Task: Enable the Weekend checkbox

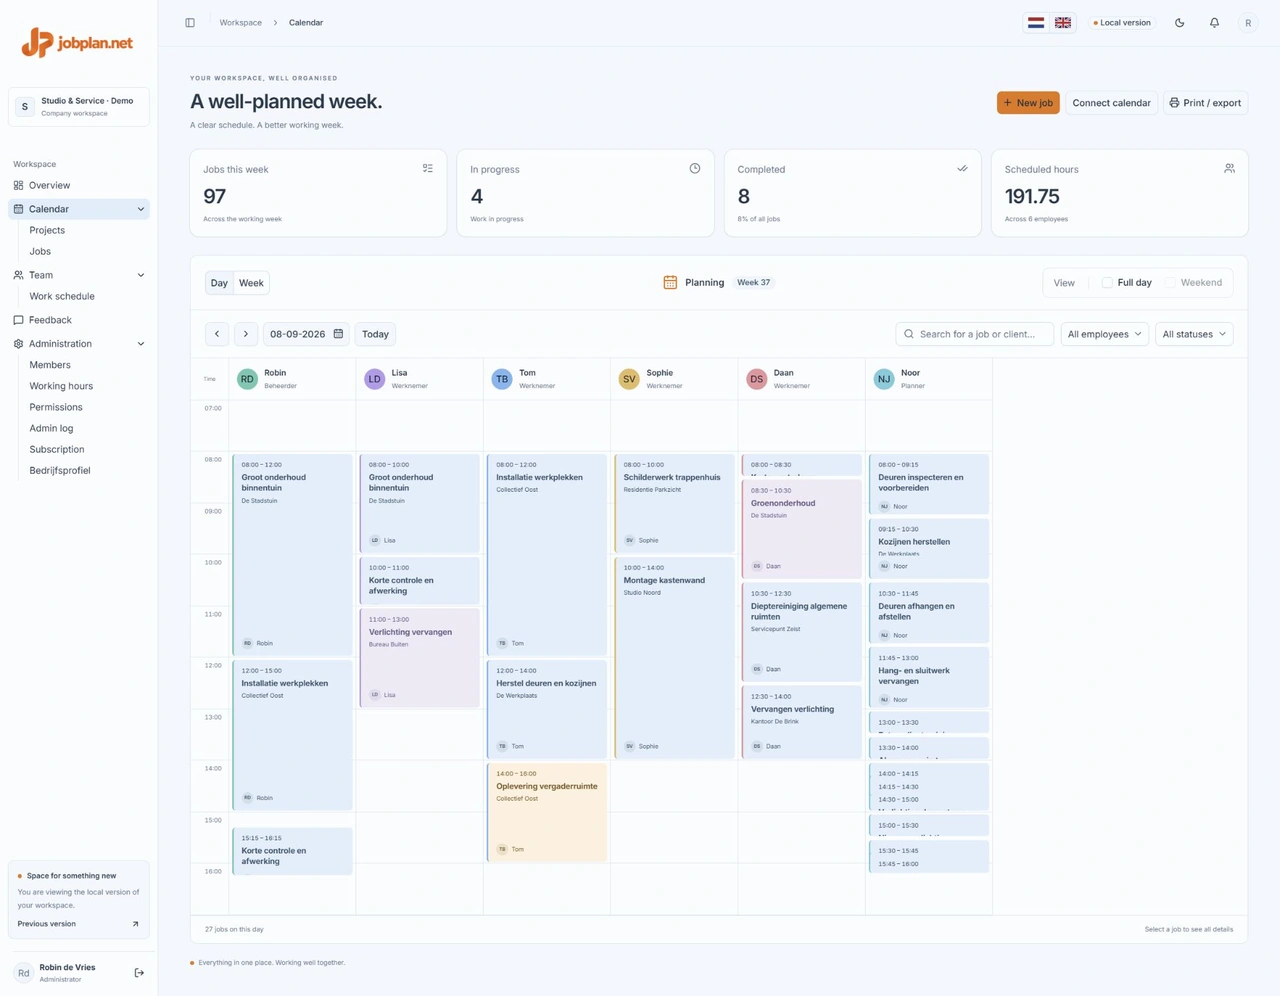Action: [1170, 283]
